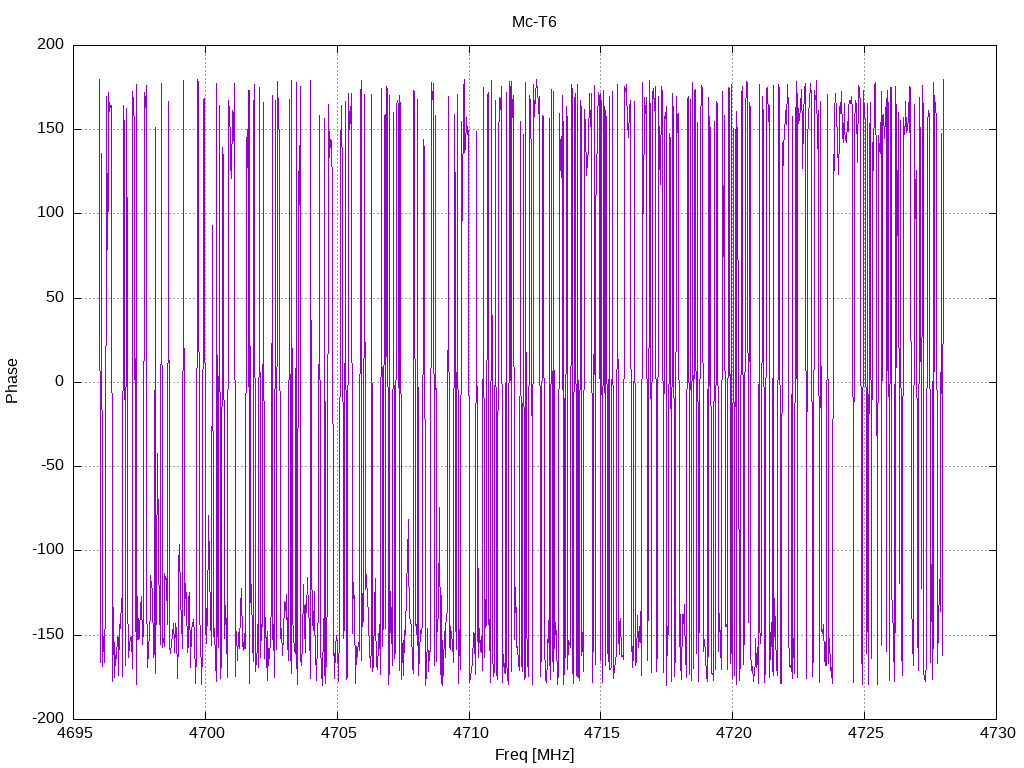1024x768 pixels.
Task: Click the 4705 x-axis tick label
Action: [x=338, y=733]
